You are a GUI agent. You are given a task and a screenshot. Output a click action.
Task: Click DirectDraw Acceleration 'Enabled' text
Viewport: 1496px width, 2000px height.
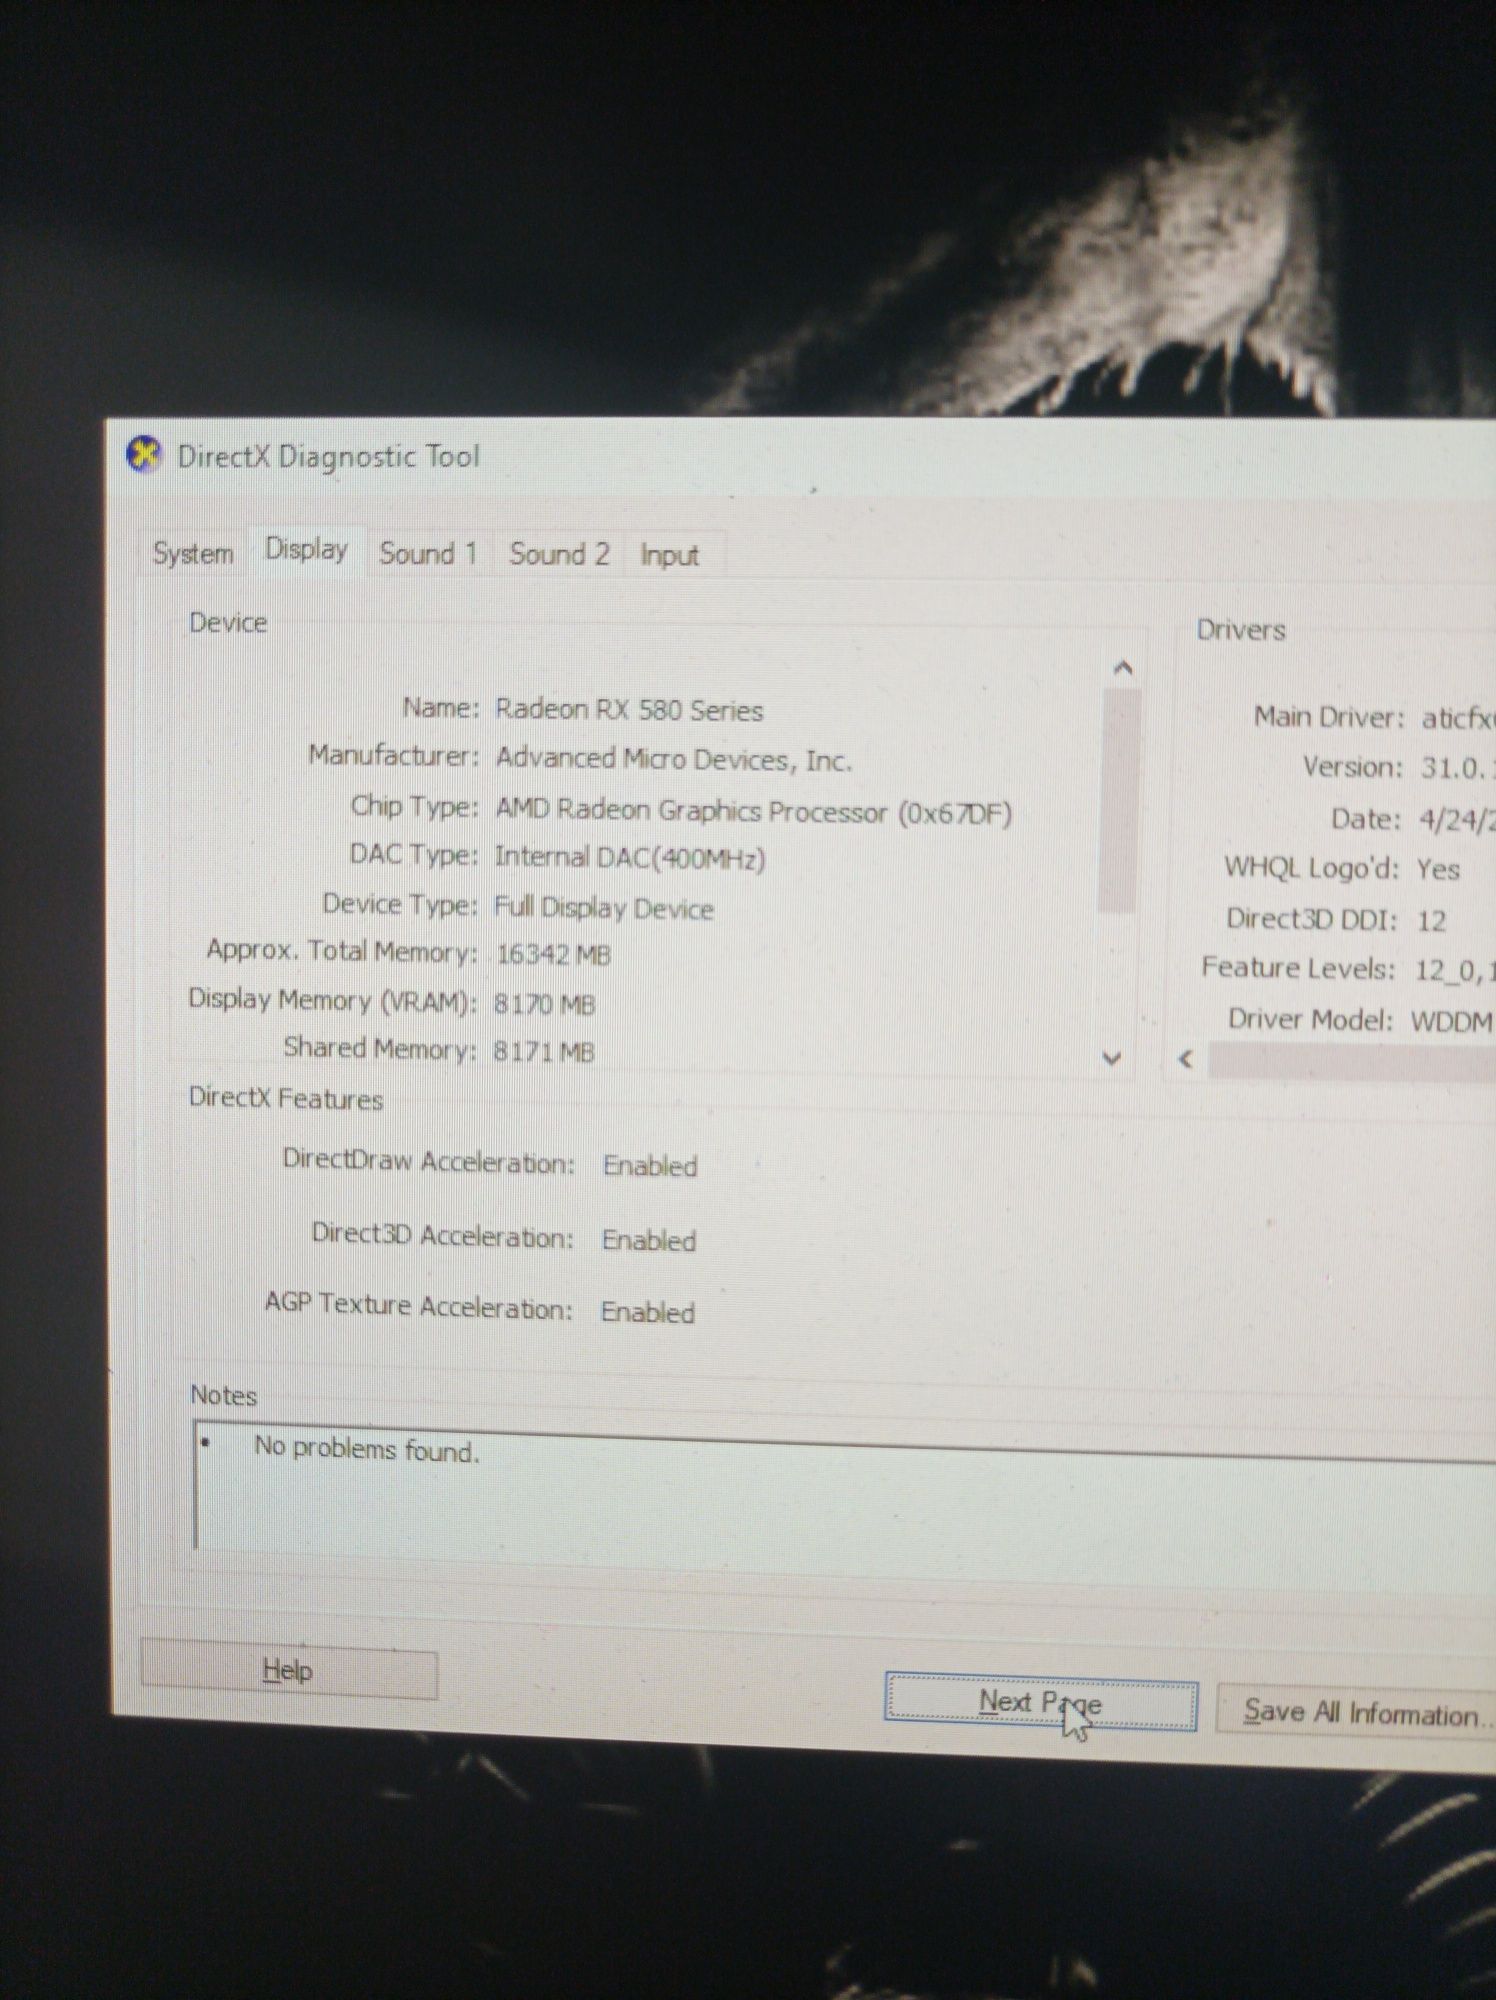coord(650,1166)
